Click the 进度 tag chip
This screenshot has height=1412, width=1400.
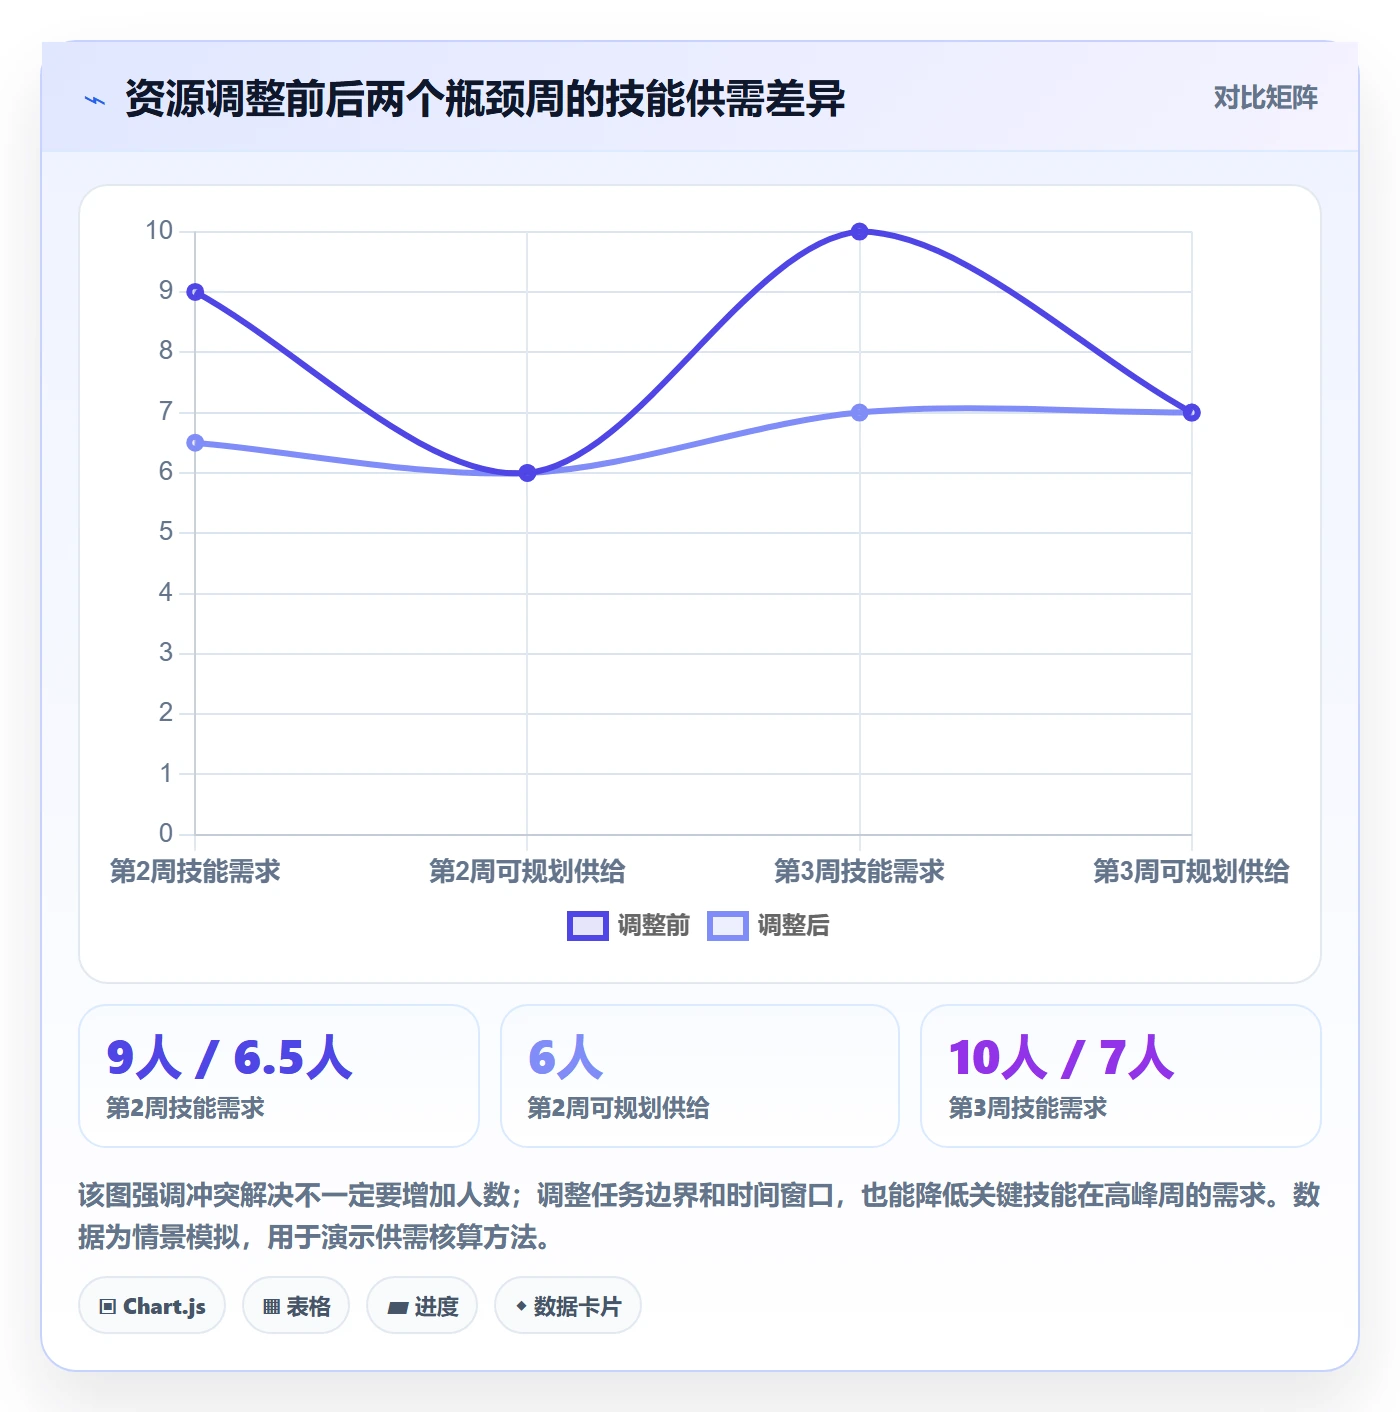[x=422, y=1306]
